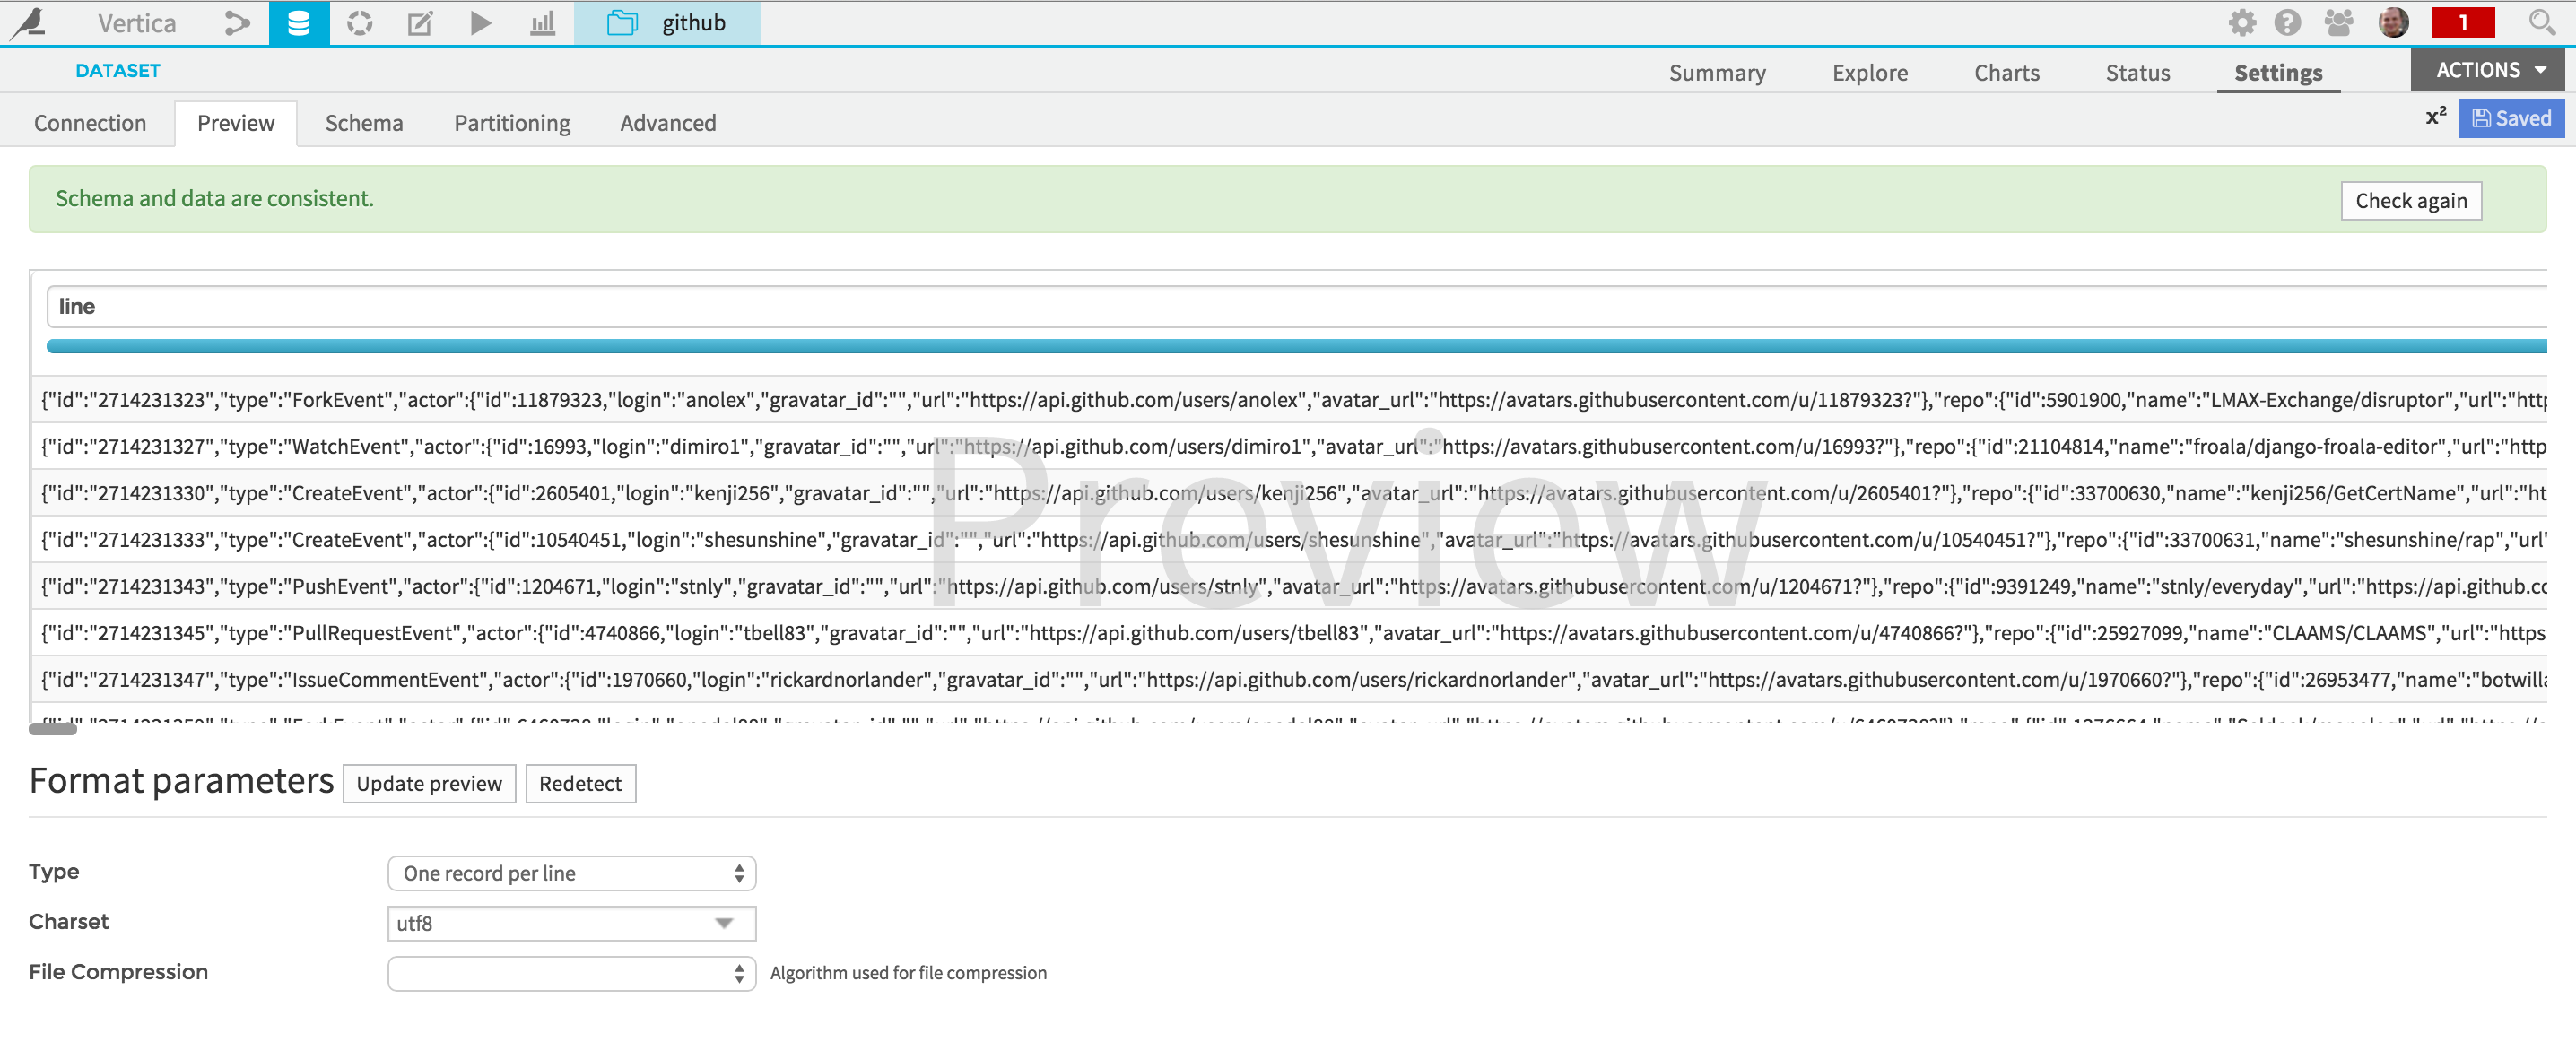The image size is (2576, 1051).
Task: Switch to the Summary tab
Action: point(1717,73)
